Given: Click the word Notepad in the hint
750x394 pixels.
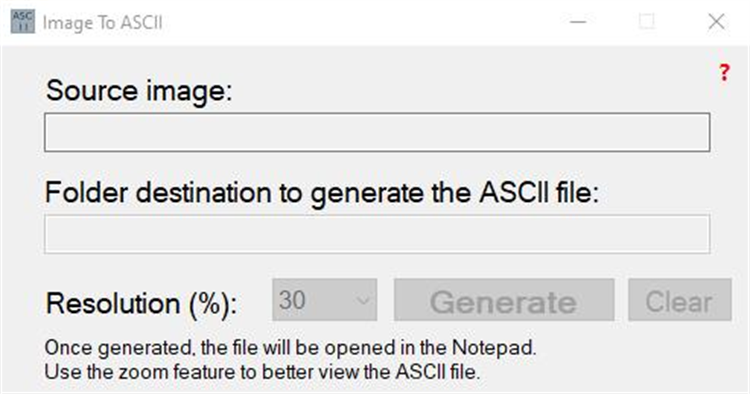Looking at the screenshot, I should click(493, 348).
